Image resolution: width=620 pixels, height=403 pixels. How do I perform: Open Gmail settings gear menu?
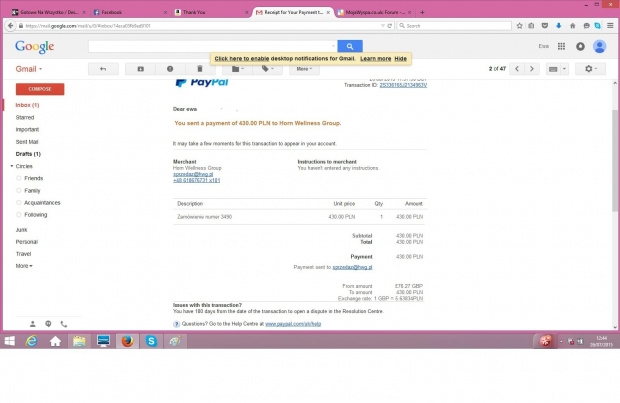click(x=591, y=69)
